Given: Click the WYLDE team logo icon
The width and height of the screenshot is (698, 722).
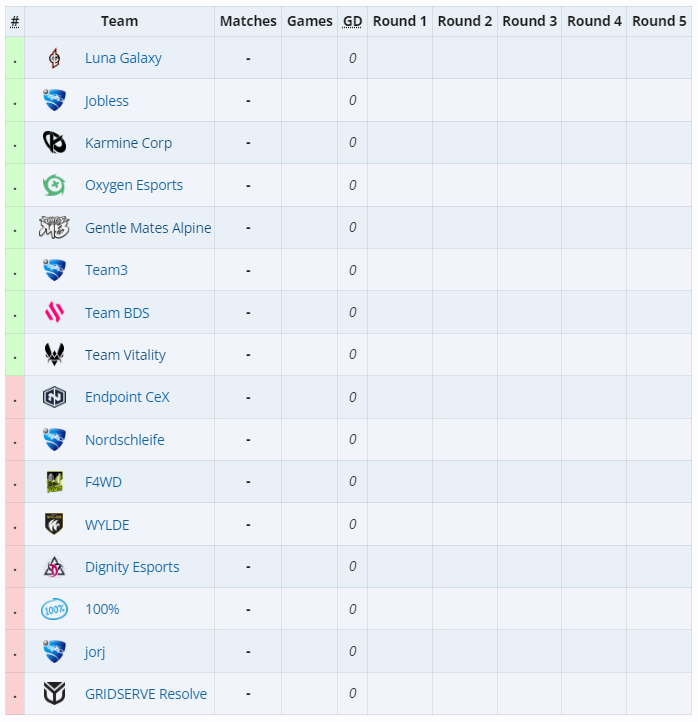Looking at the screenshot, I should pyautogui.click(x=54, y=524).
